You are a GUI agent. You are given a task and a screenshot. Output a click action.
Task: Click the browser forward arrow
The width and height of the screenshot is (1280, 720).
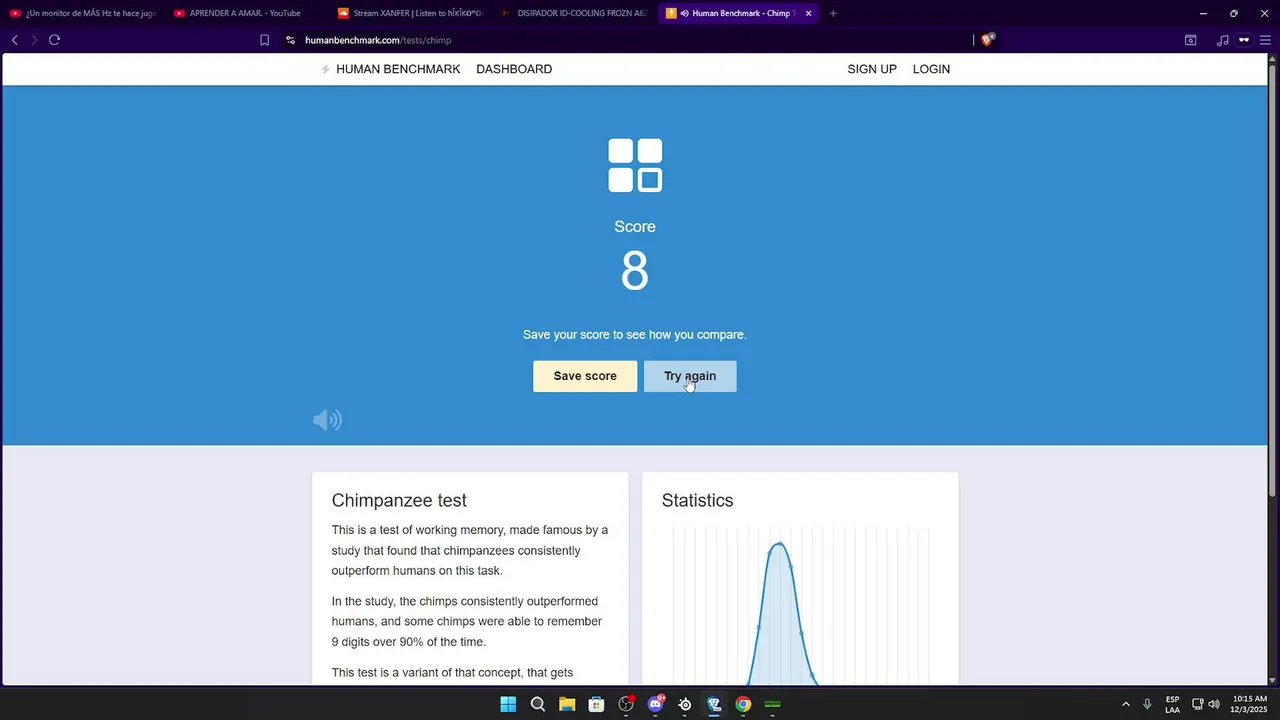point(34,40)
